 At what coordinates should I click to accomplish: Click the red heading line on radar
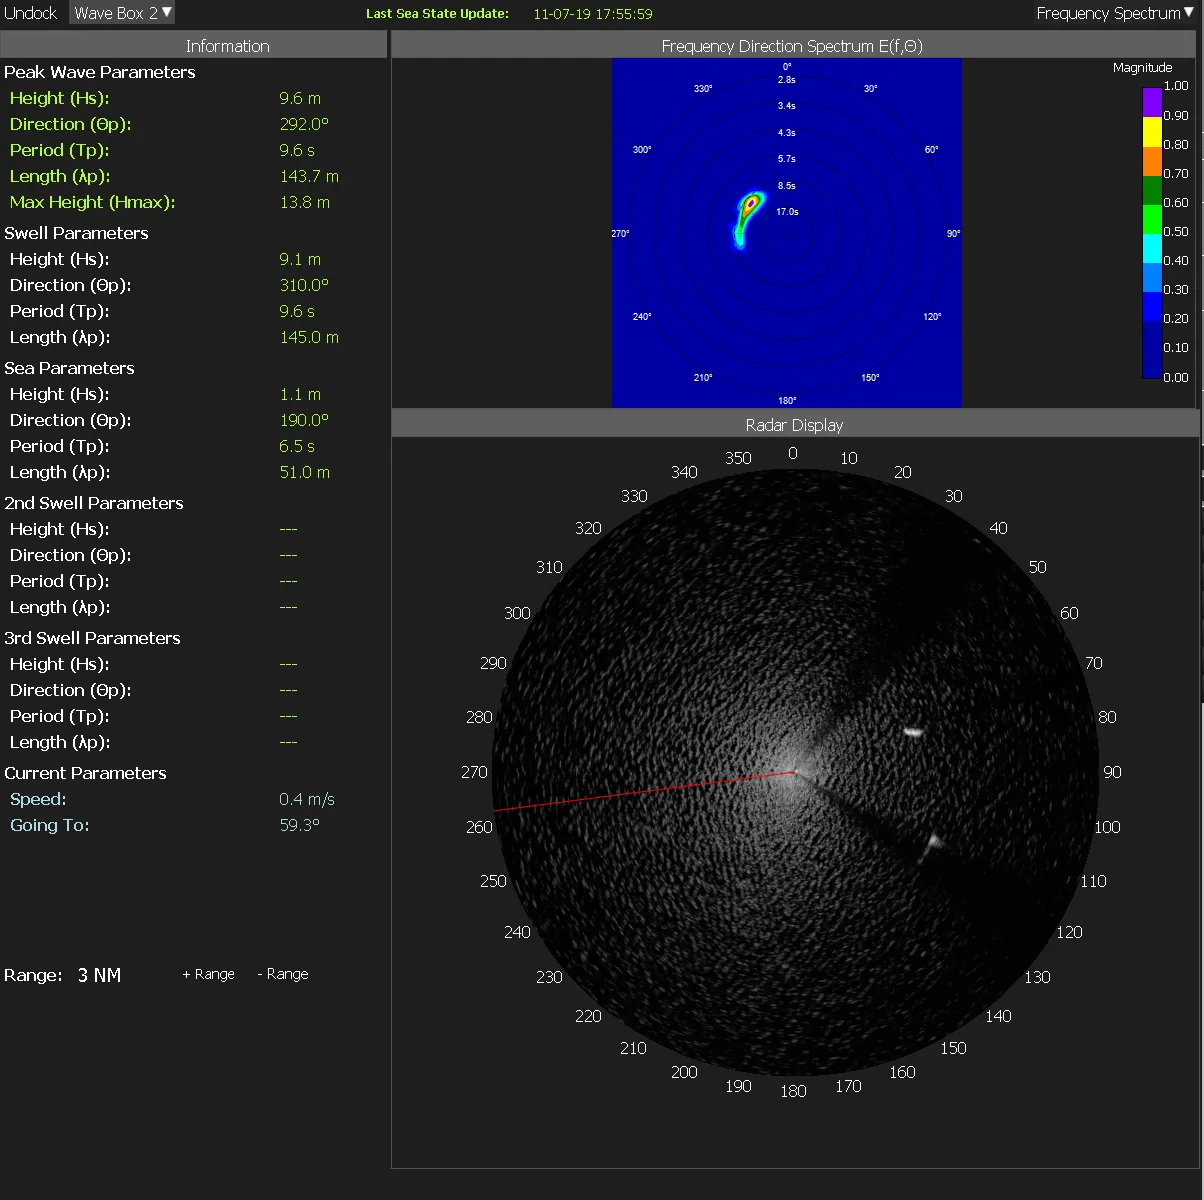point(644,791)
